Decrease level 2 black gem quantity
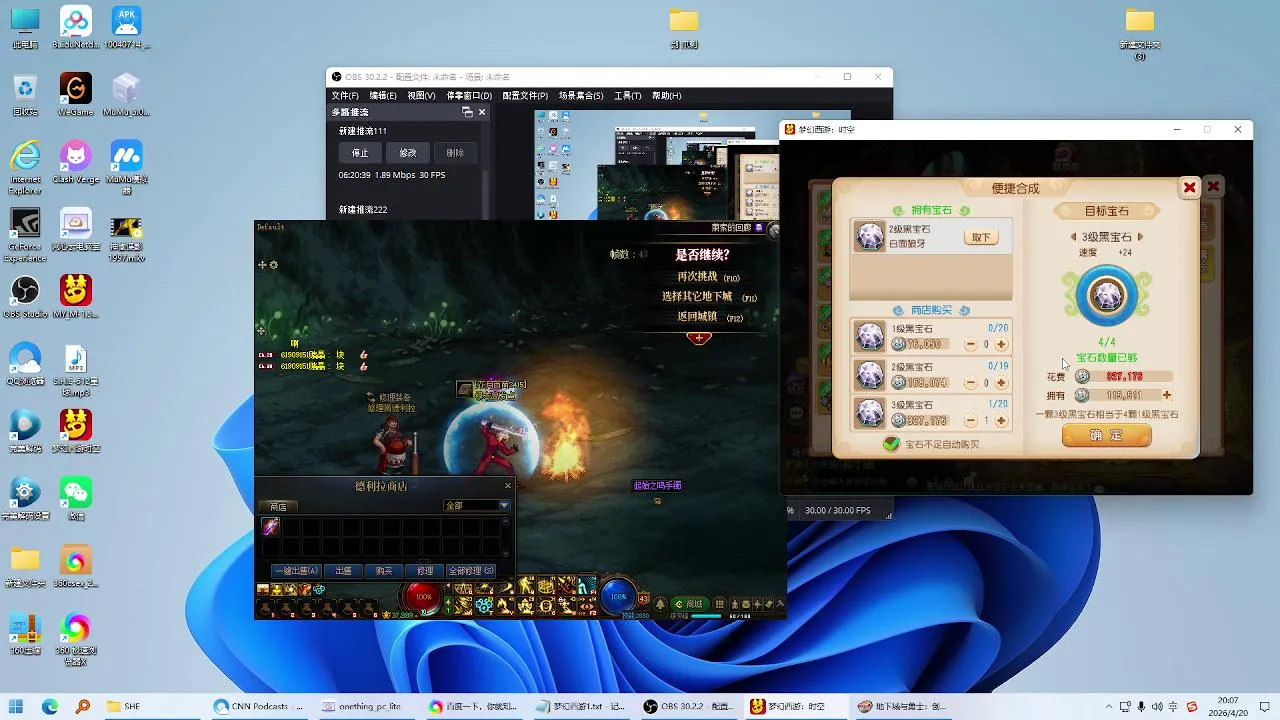The image size is (1280, 720). [970, 382]
